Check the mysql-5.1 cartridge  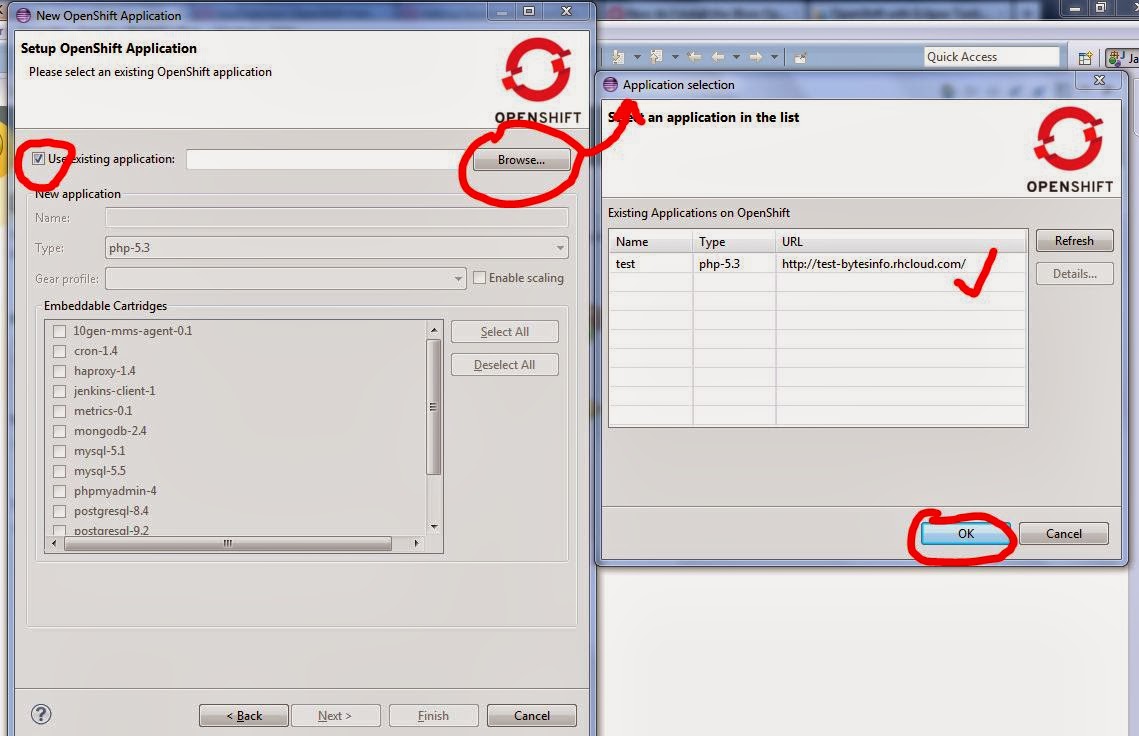click(60, 451)
